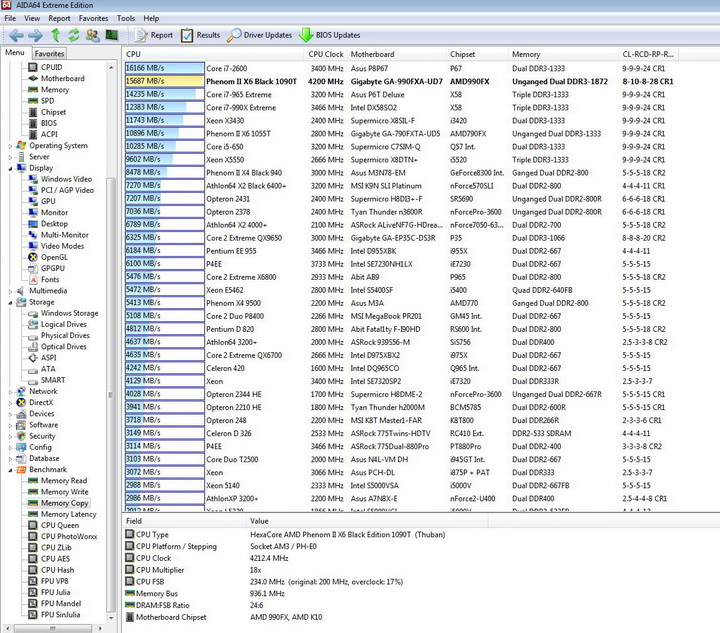This screenshot has width=720, height=633.
Task: Expand the Network node
Action: click(x=11, y=392)
